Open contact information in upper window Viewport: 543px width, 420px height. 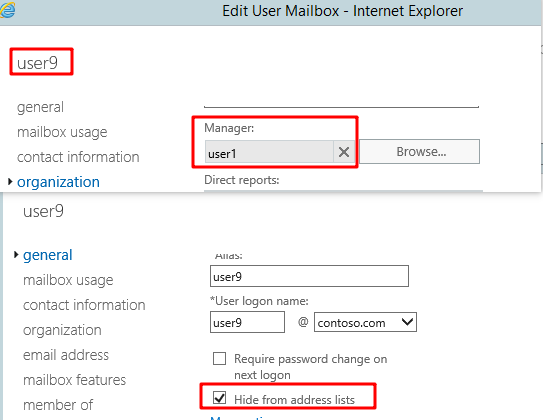[x=78, y=157]
